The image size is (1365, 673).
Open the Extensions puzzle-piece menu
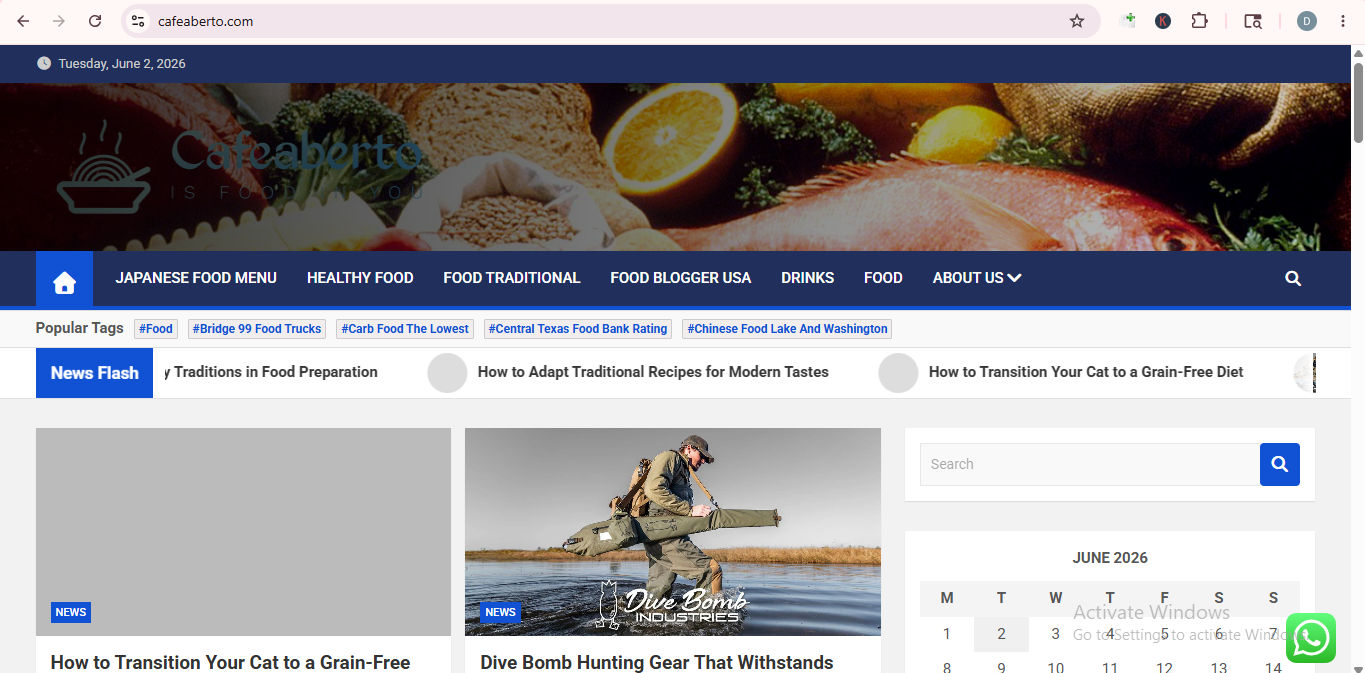coord(1199,21)
